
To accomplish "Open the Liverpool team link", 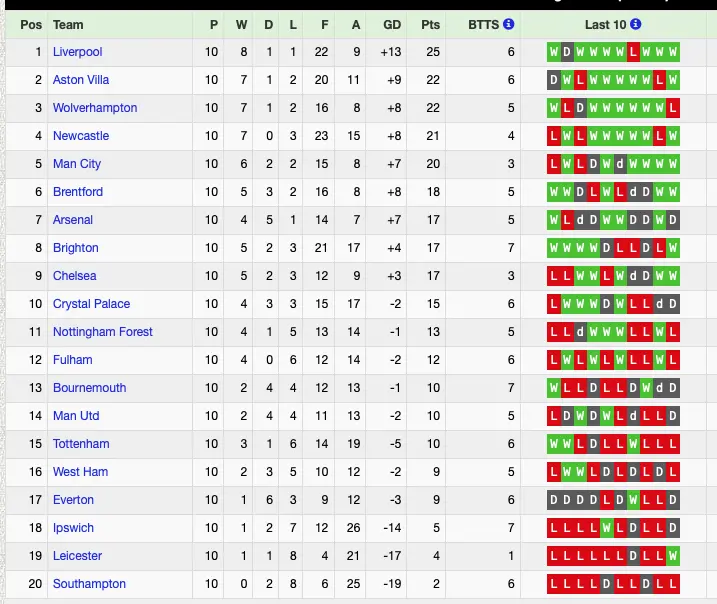I will click(77, 52).
